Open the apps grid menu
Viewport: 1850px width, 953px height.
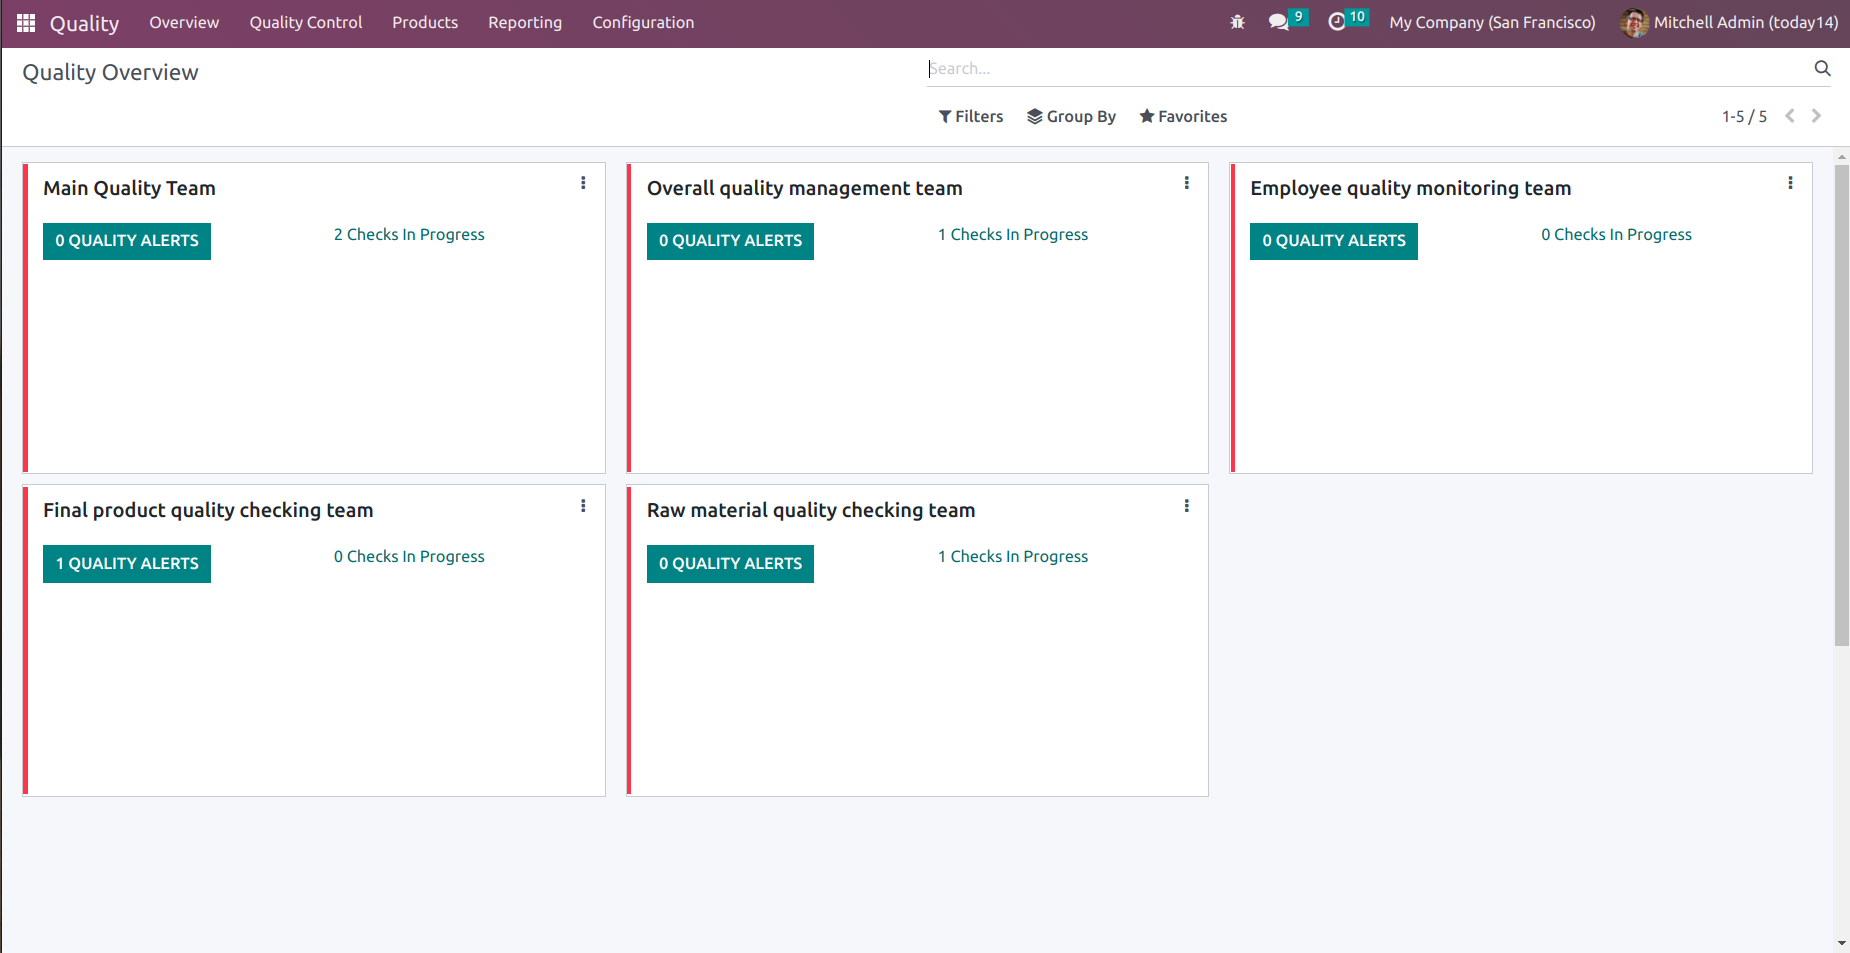25,22
